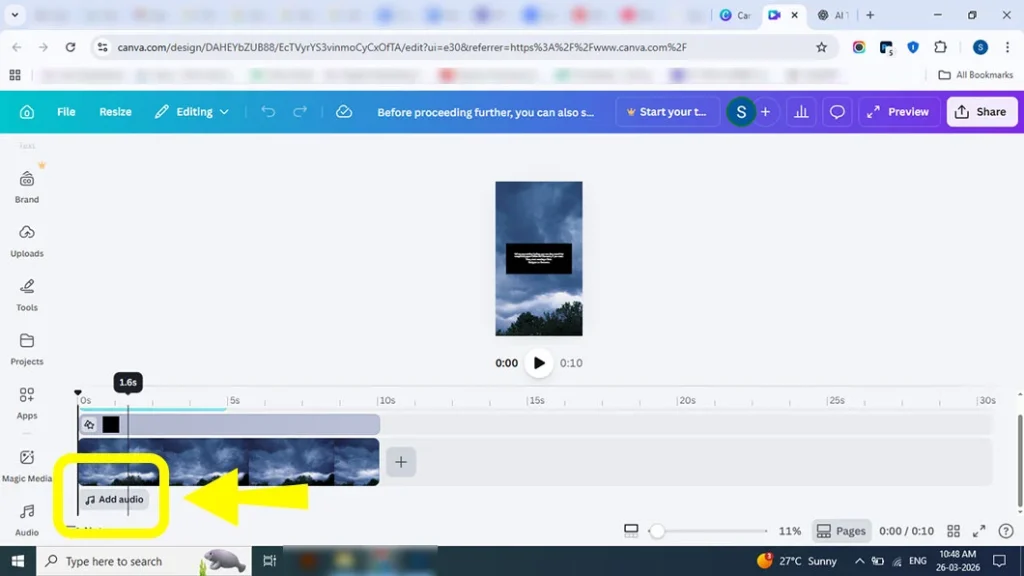Screen dimensions: 1024x576
Task: Collapse the browser bookmarks via All Bookmarks
Action: pos(975,75)
